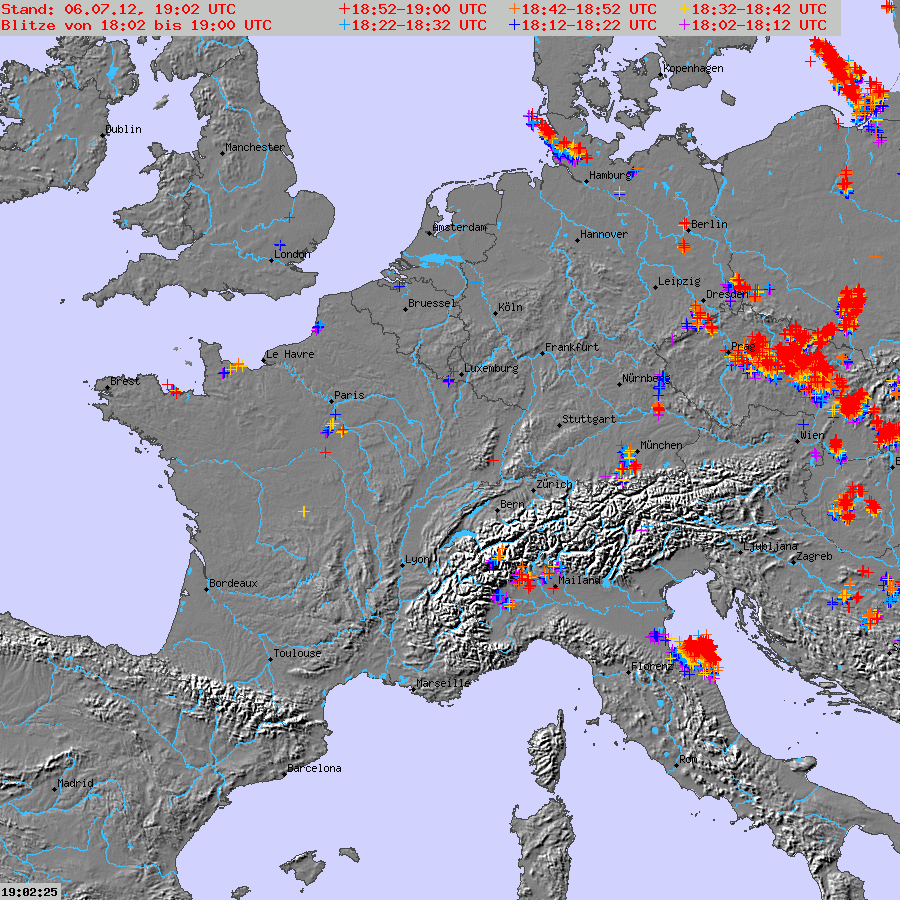This screenshot has height=900, width=900.
Task: Click the Brest city label
Action: point(125,381)
